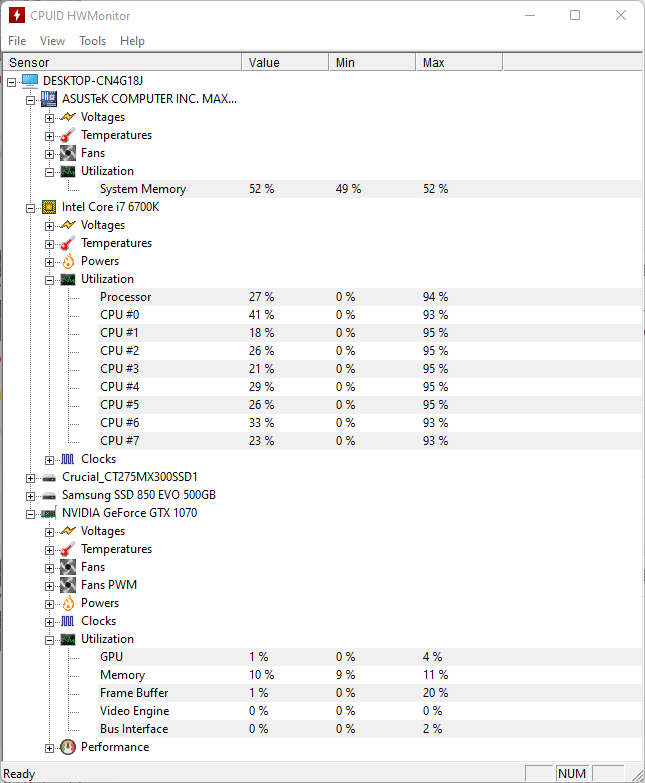Click the fan icon beside Fans PWM
The image size is (645, 783).
pyautogui.click(x=68, y=585)
